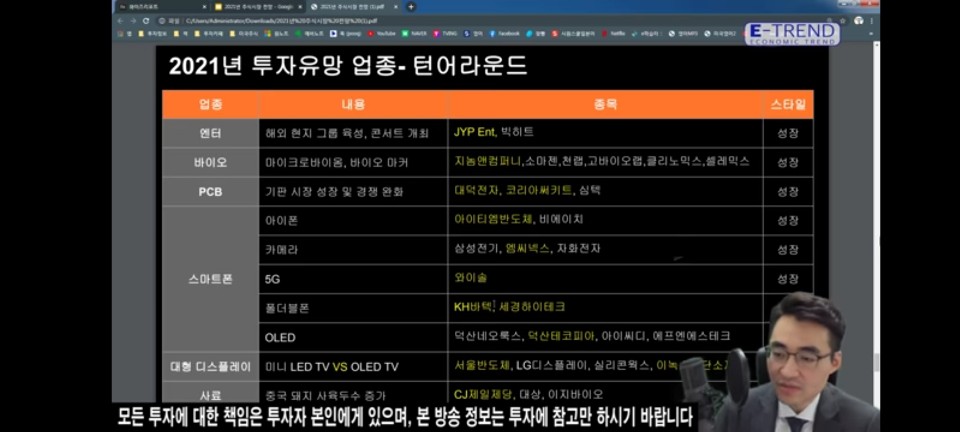960x432 pixels.
Task: Click the 종목 column header
Action: coord(605,104)
